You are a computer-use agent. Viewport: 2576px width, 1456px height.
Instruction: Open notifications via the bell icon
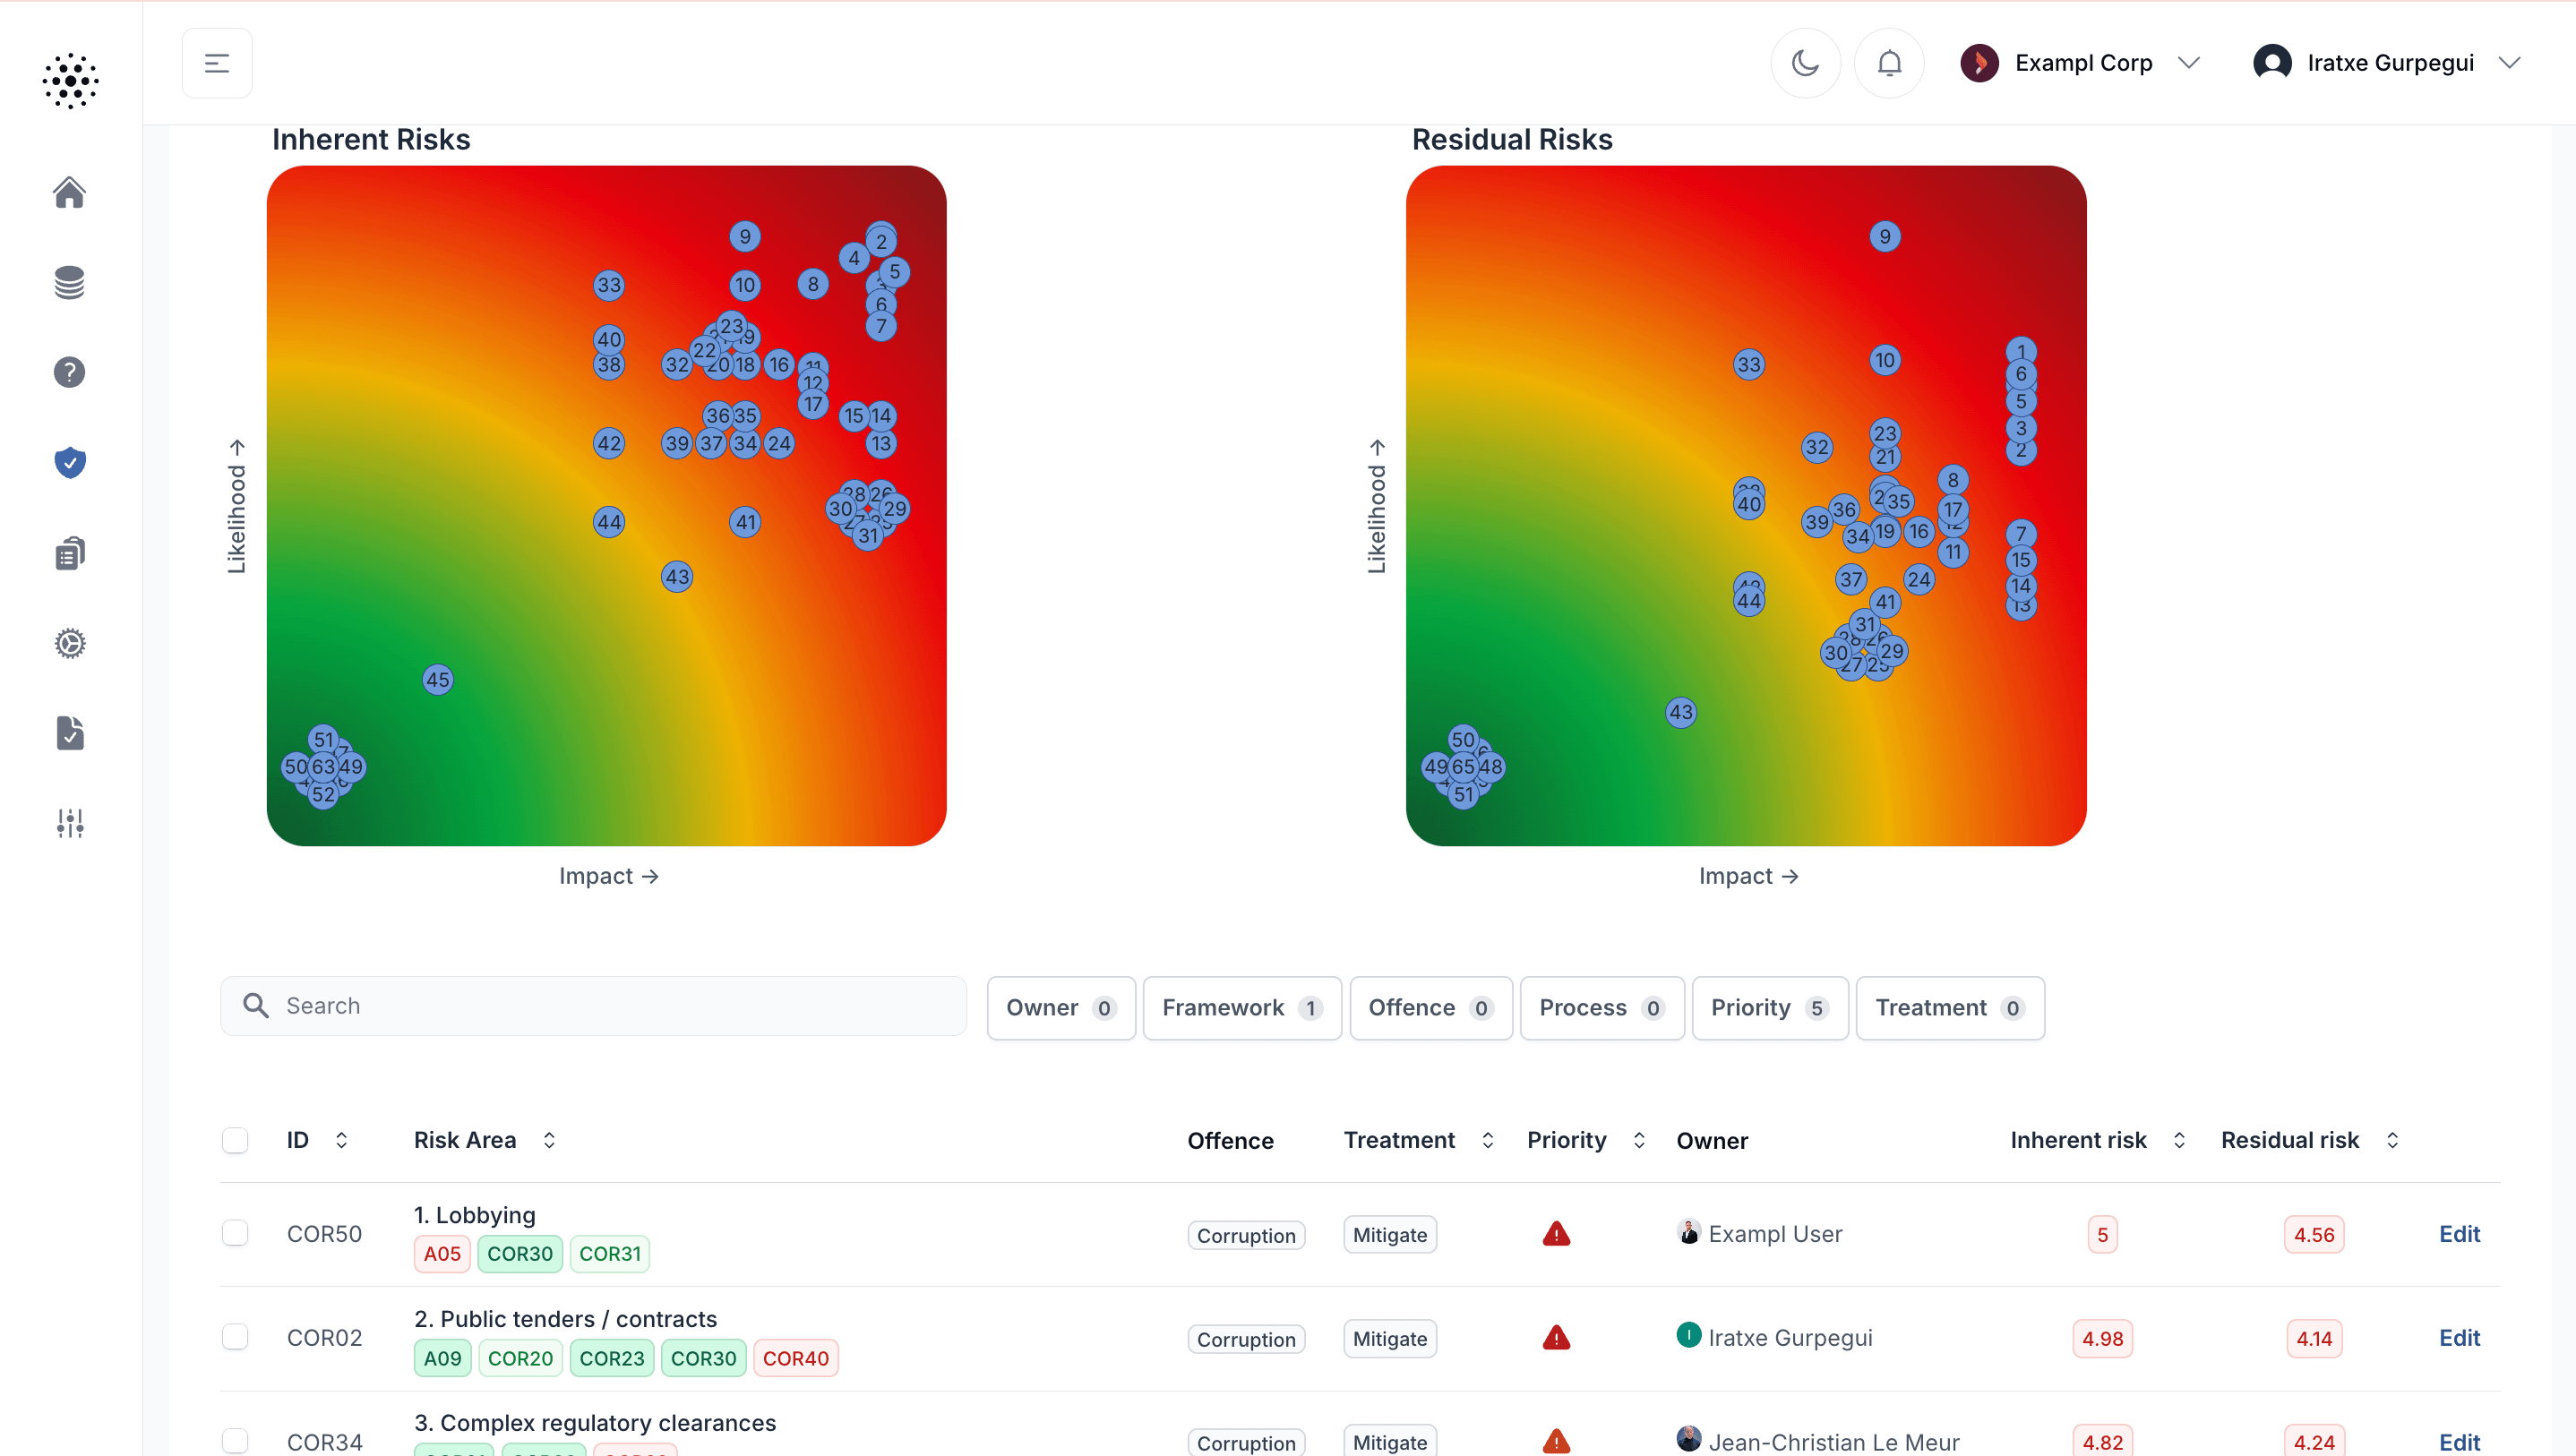click(1889, 62)
